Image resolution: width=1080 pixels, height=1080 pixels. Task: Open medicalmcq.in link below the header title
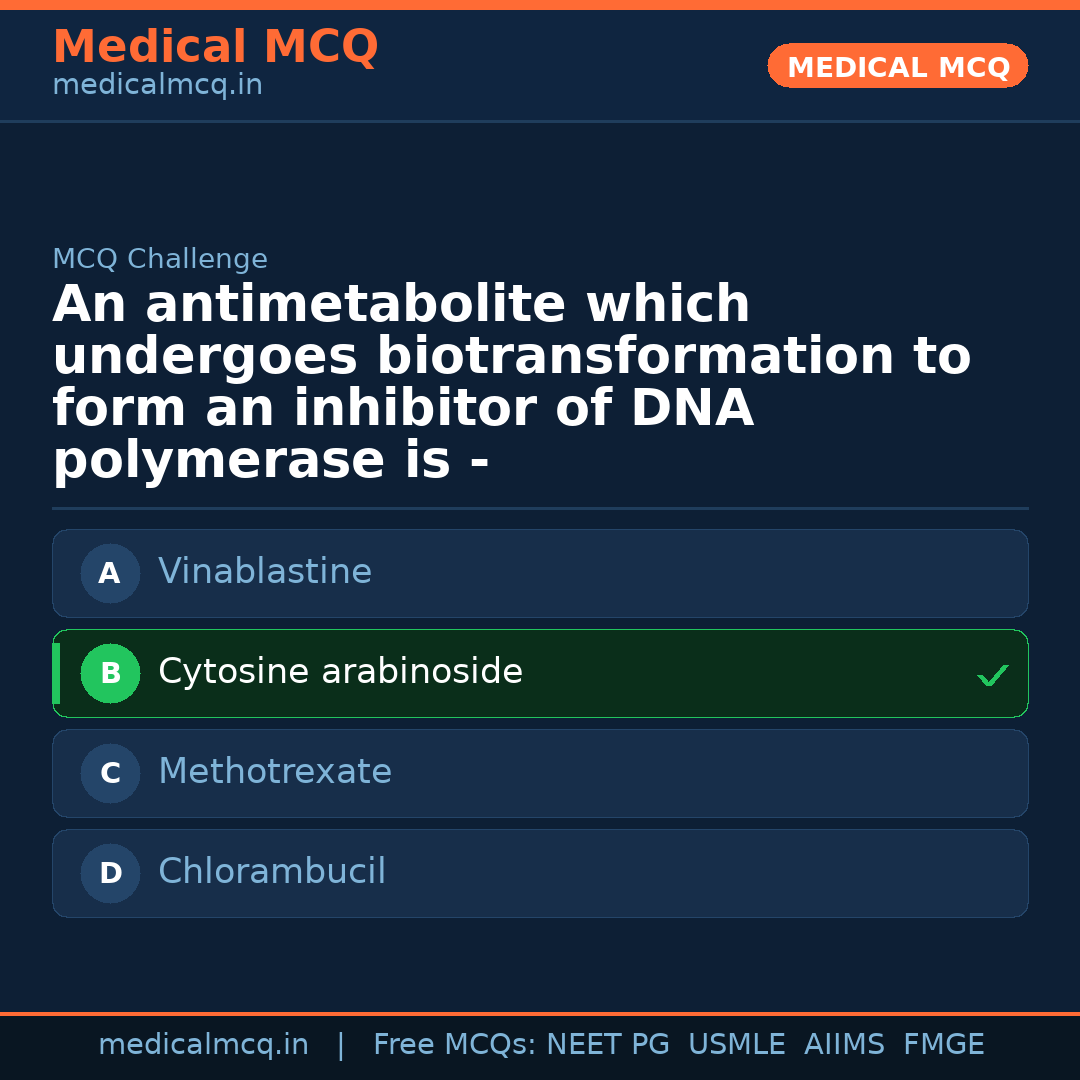click(157, 86)
